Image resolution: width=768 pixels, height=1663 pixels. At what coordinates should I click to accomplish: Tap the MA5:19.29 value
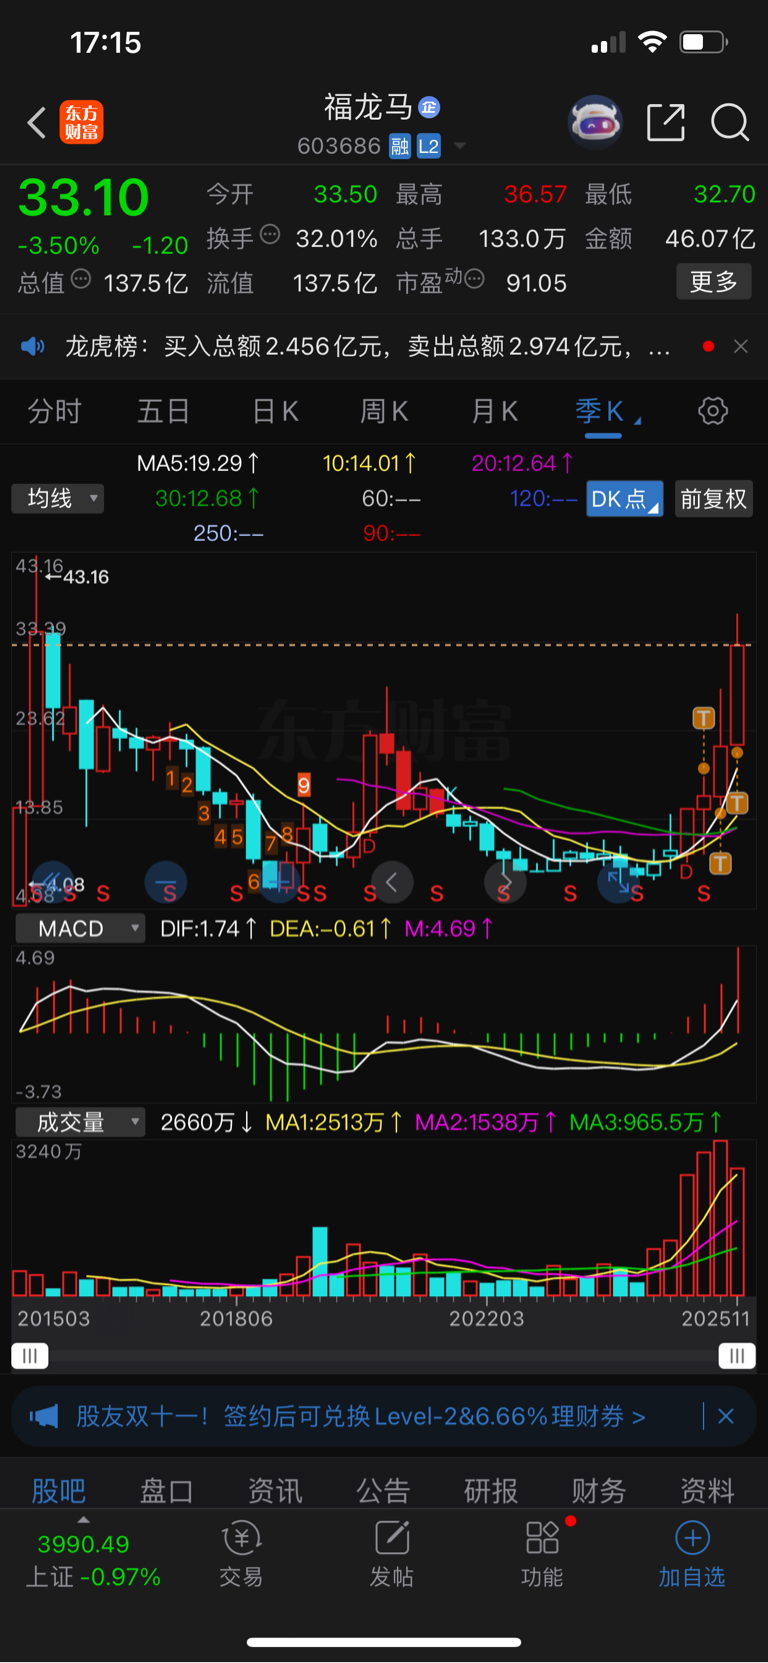pos(198,463)
